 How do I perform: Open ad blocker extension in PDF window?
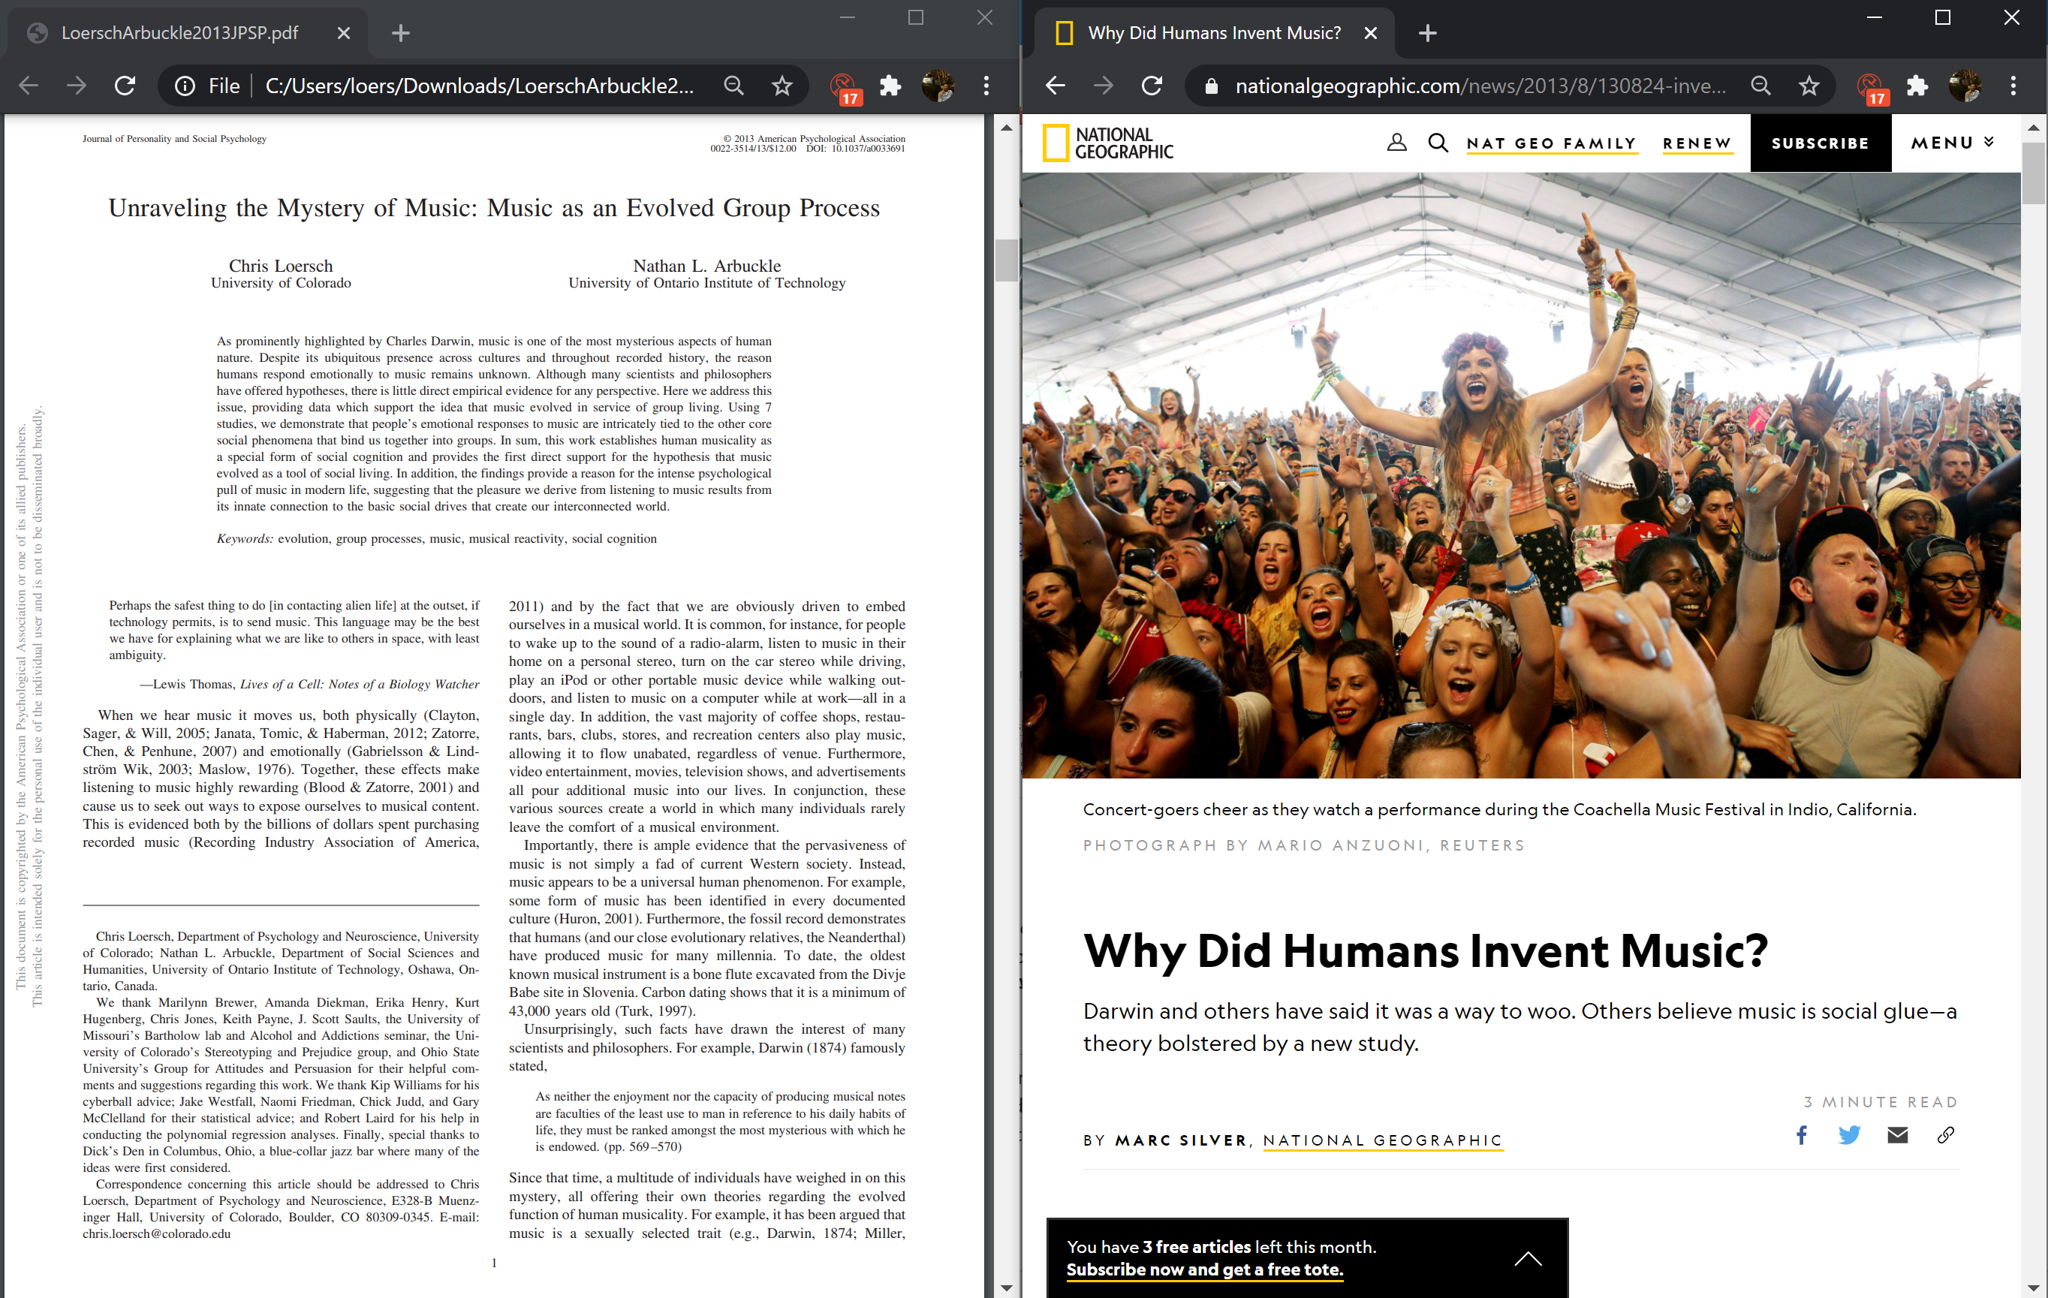pos(845,87)
